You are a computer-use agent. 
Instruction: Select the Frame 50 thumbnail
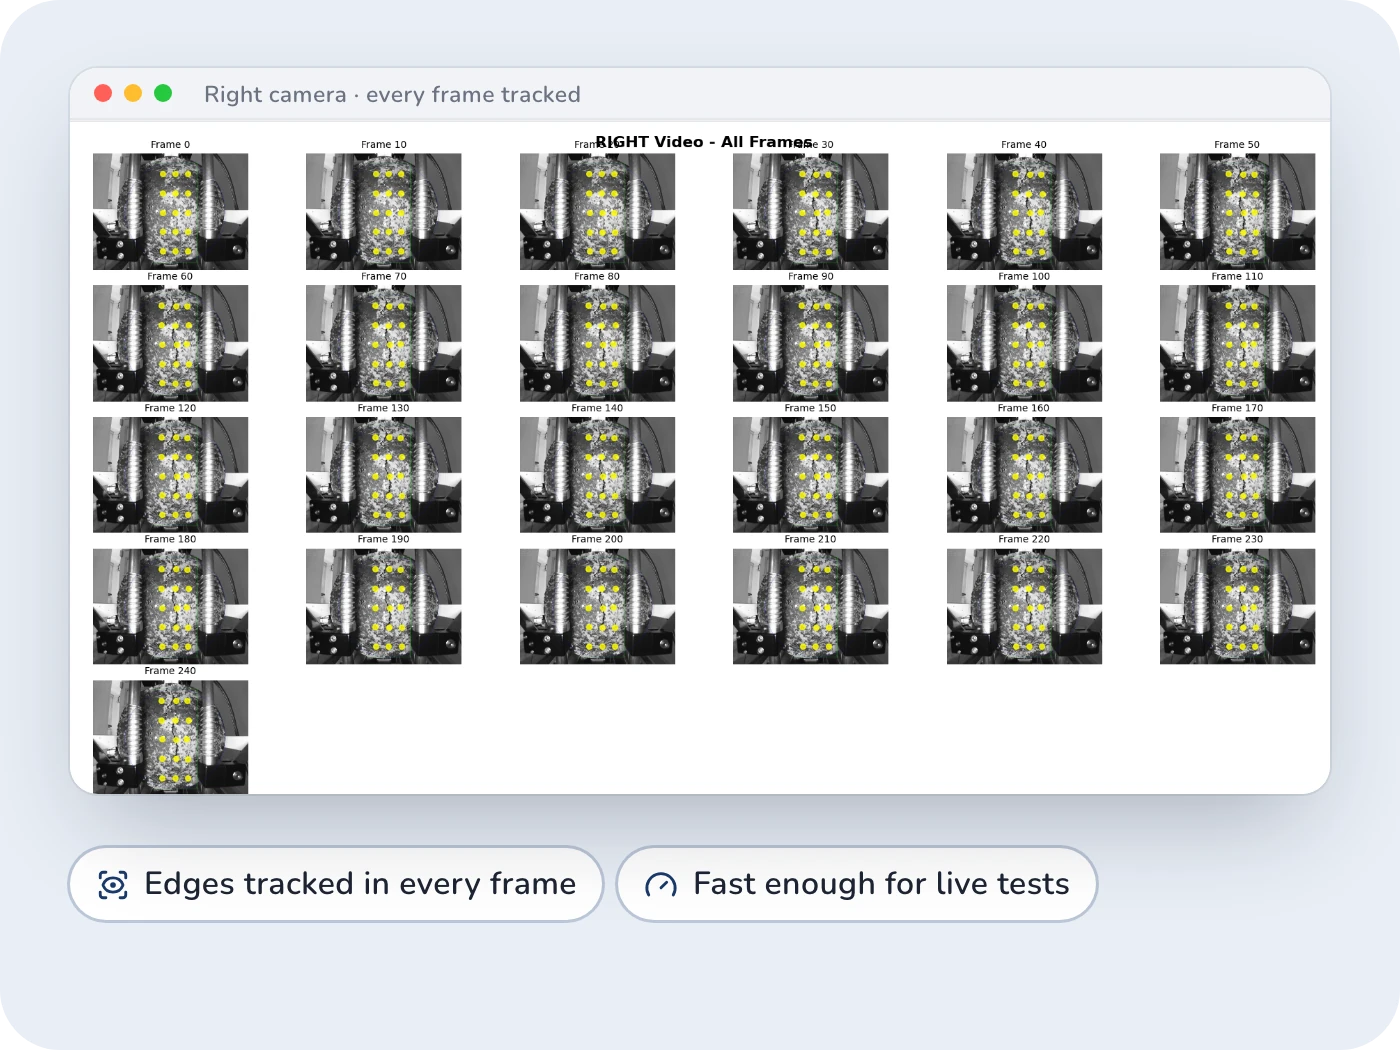point(1238,211)
